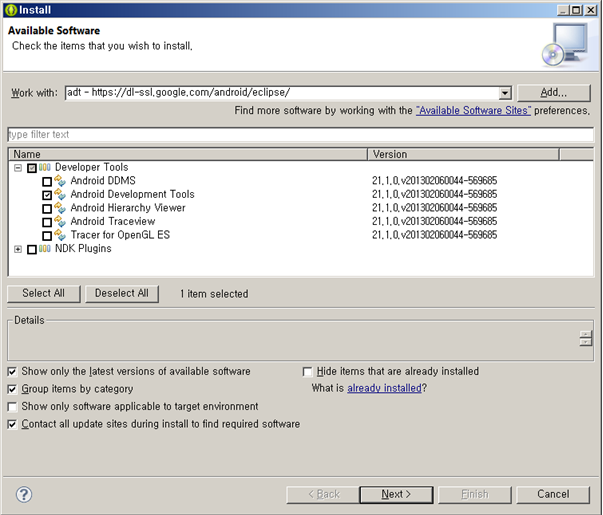Click the help question mark icon
This screenshot has height=515, width=603.
(x=24, y=495)
